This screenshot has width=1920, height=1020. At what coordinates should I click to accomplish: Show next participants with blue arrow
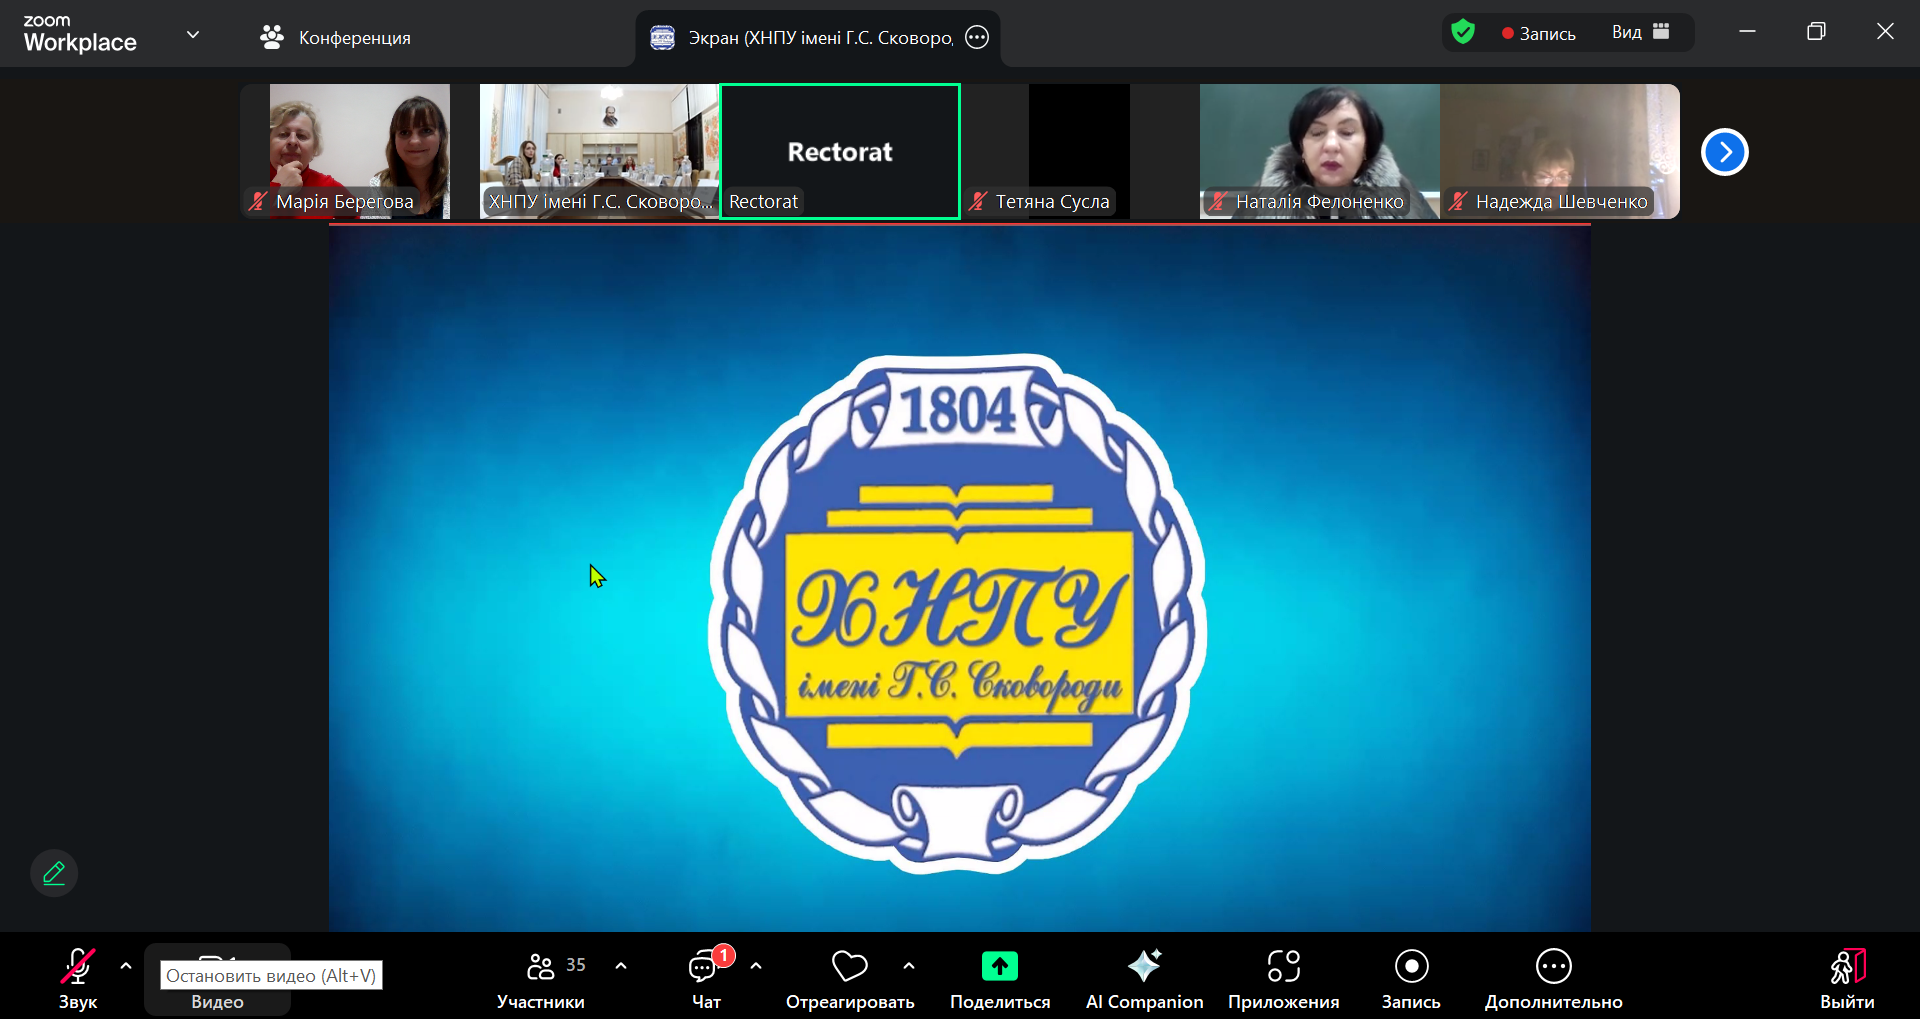click(x=1724, y=152)
